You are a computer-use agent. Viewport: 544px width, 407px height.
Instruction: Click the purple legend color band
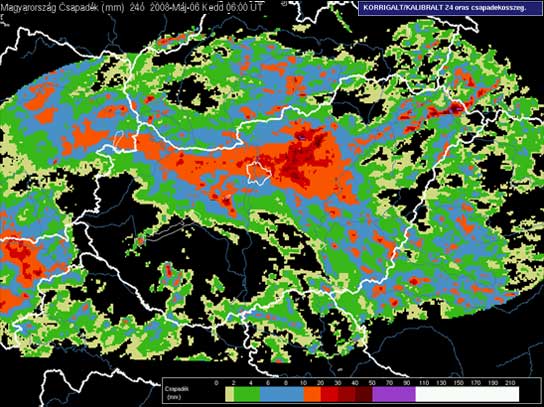394,394
